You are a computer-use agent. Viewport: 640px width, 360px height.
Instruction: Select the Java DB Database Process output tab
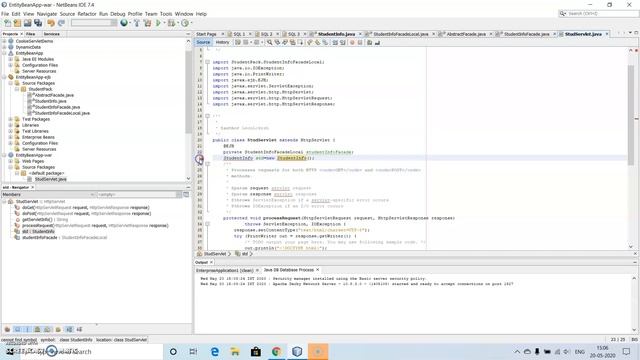289,270
